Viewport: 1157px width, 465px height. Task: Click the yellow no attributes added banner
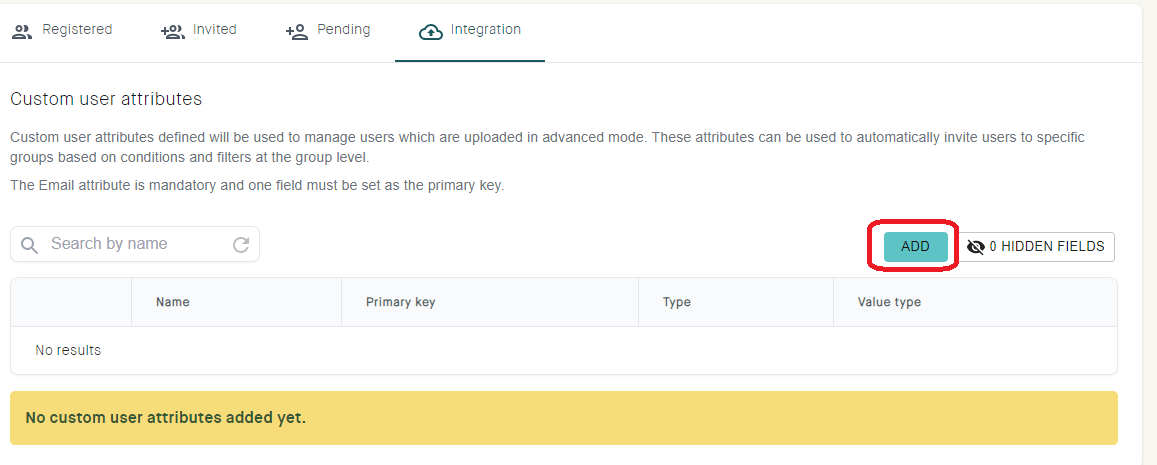[564, 418]
